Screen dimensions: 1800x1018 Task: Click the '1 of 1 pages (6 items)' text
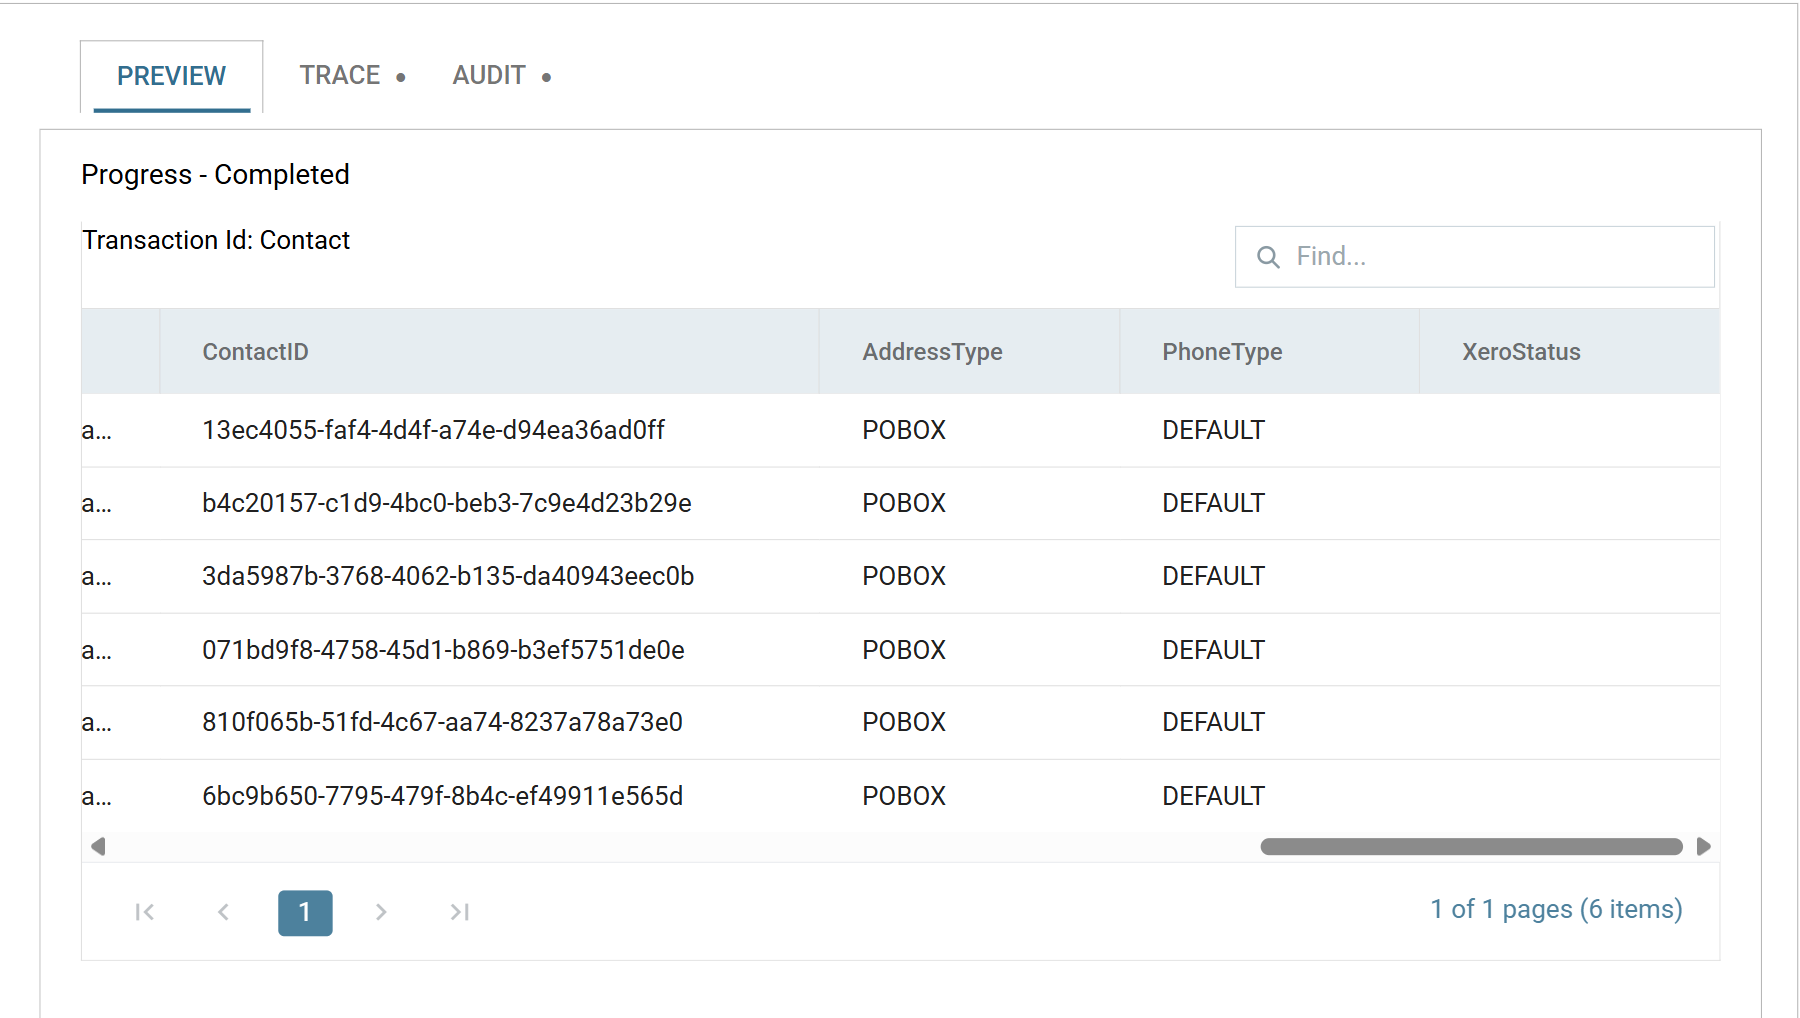tap(1556, 909)
